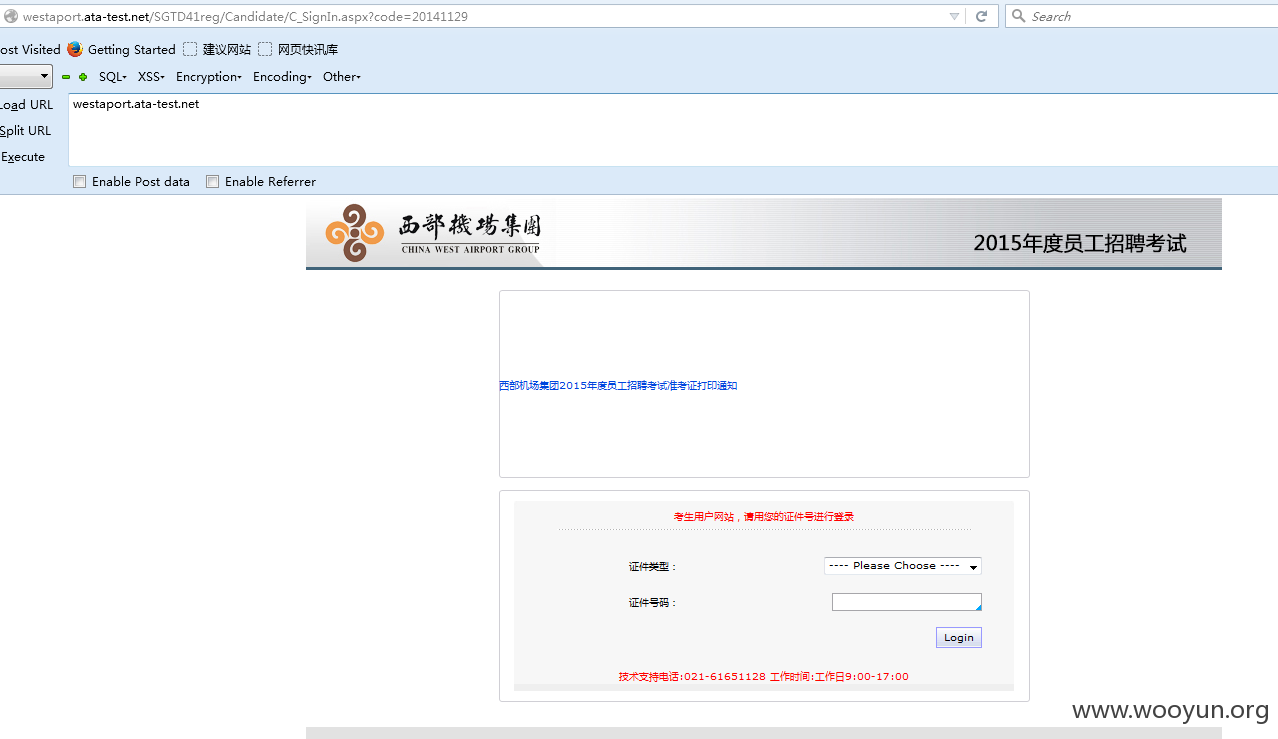
Task: Open the Encryption menu
Action: click(209, 77)
